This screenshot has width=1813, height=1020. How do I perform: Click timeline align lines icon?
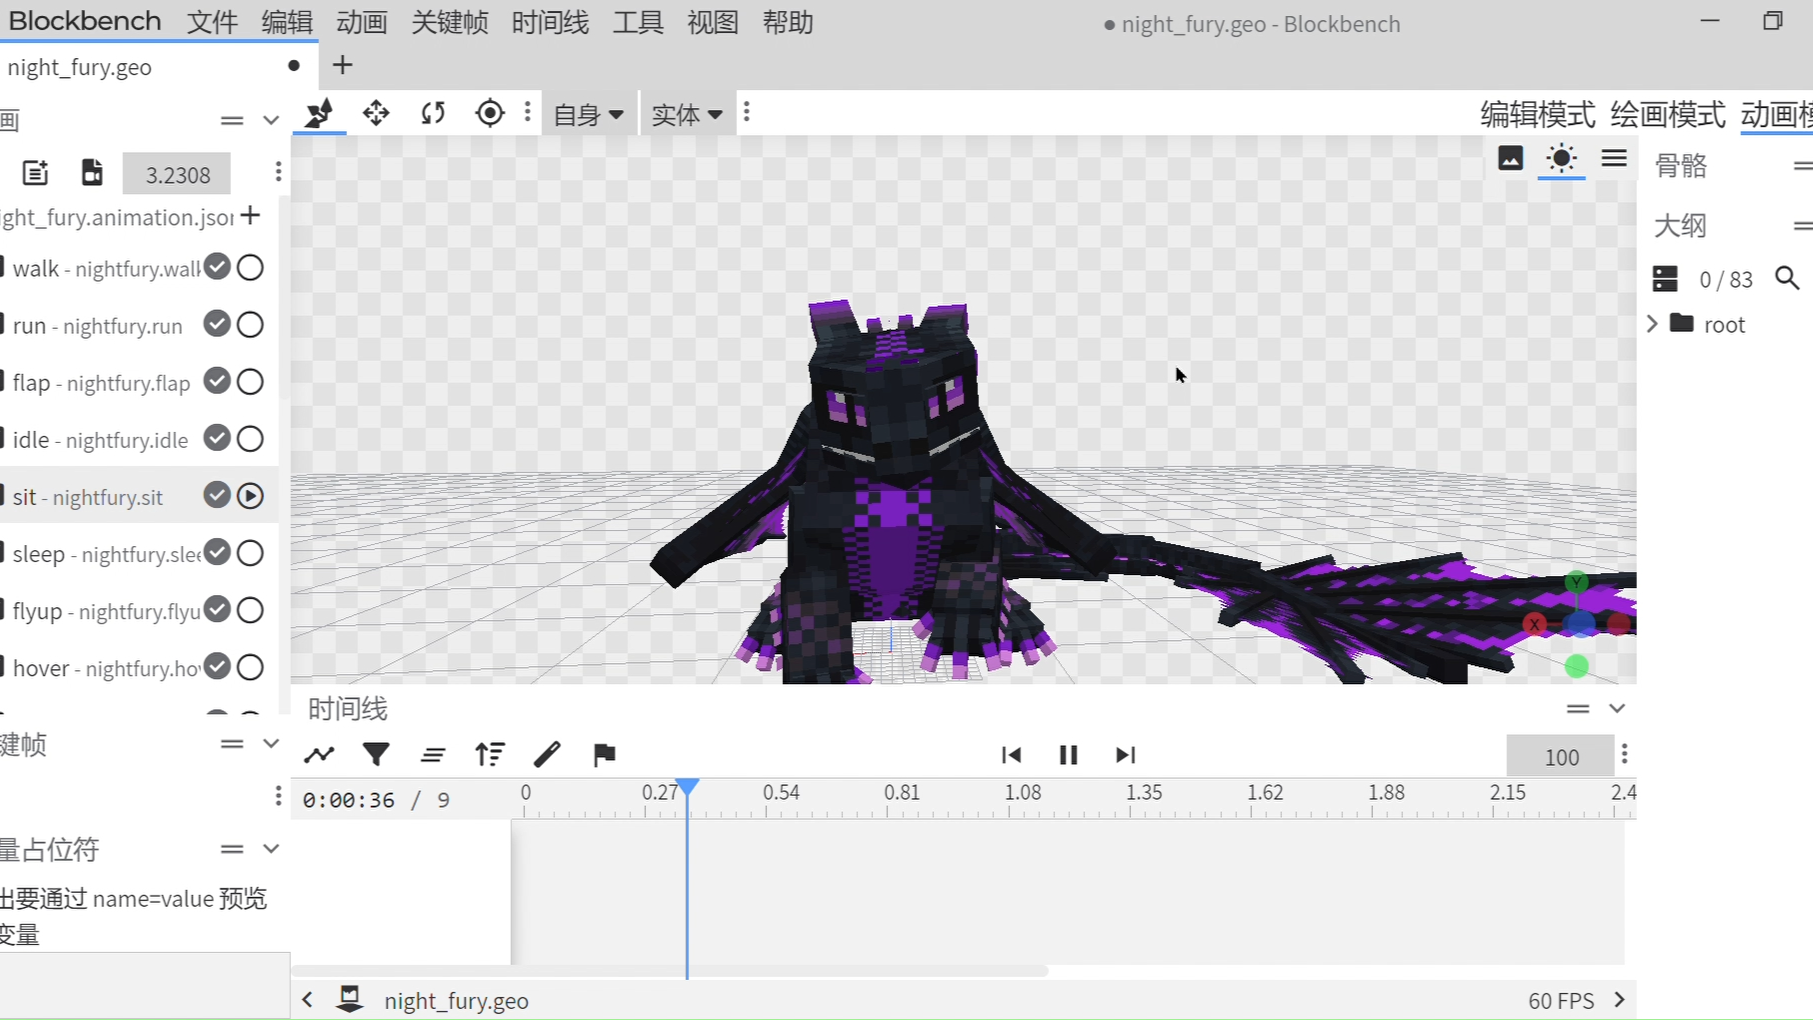[433, 755]
